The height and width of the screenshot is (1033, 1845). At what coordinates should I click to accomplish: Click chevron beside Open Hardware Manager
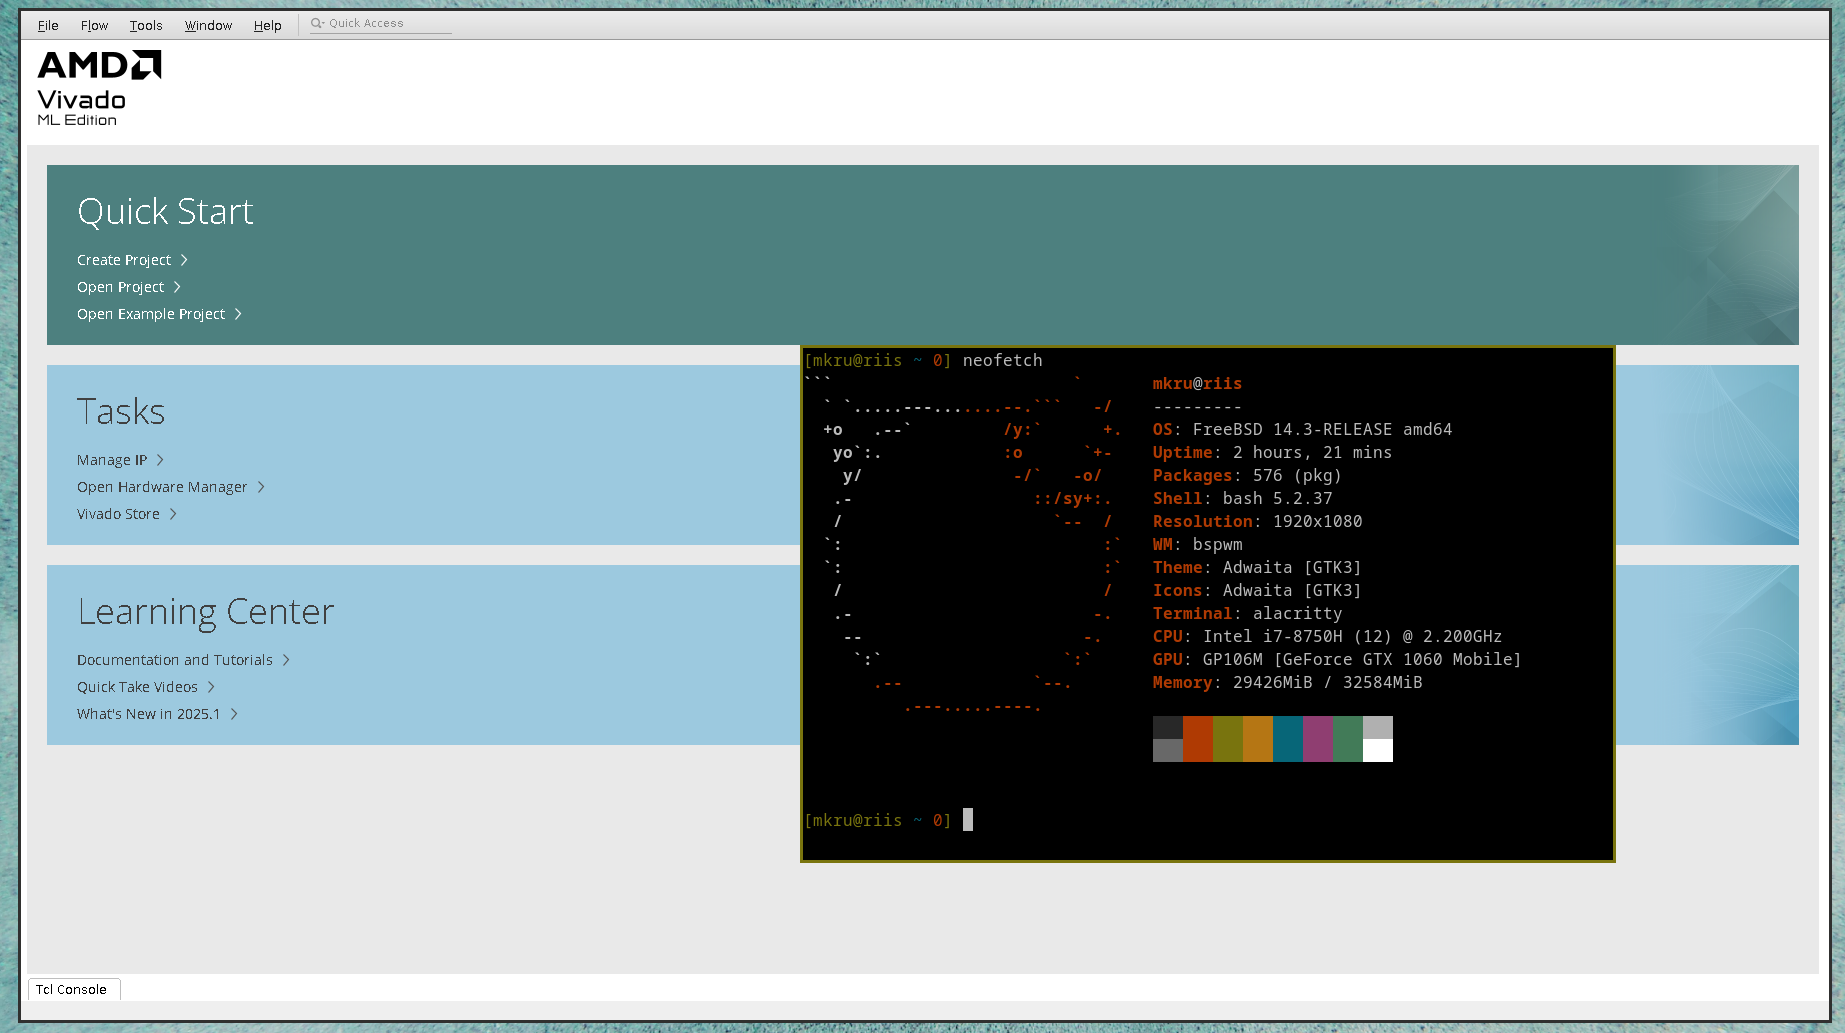(x=261, y=487)
